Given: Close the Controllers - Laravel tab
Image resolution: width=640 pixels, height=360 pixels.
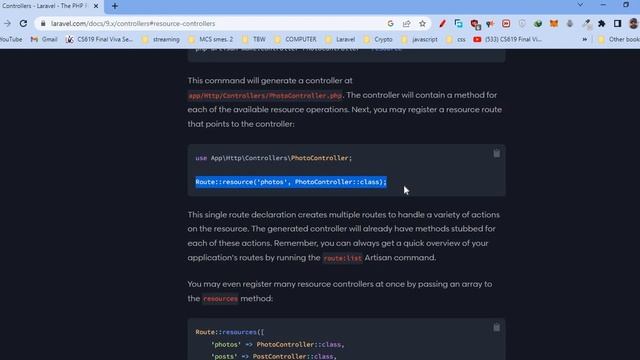Looking at the screenshot, I should pyautogui.click(x=96, y=6).
